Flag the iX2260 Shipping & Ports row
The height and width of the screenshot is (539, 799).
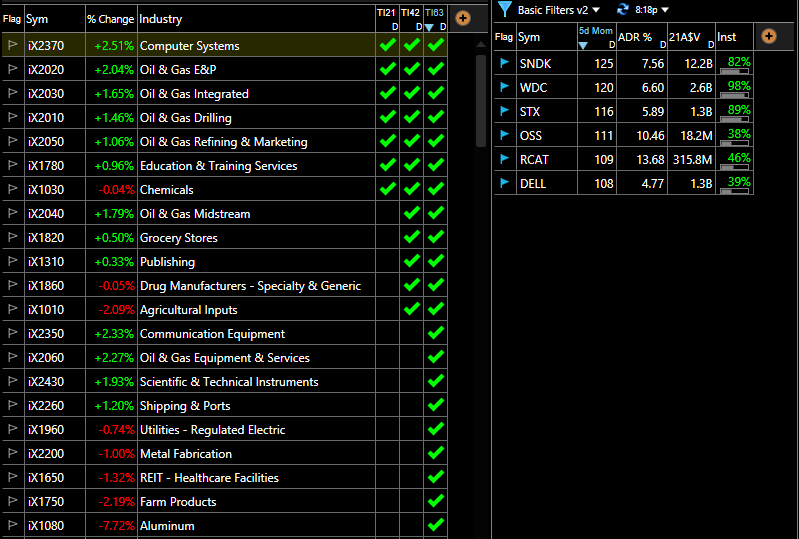tap(13, 405)
